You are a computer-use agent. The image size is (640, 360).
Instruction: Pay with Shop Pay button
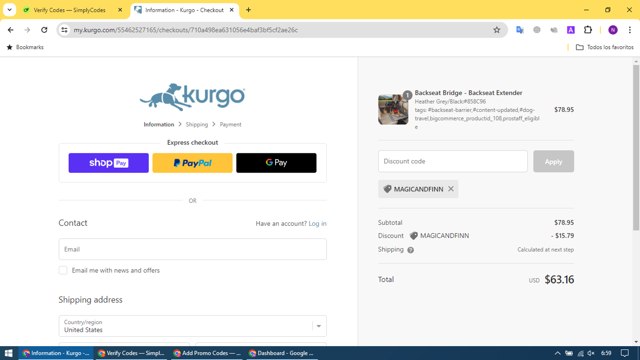point(109,163)
